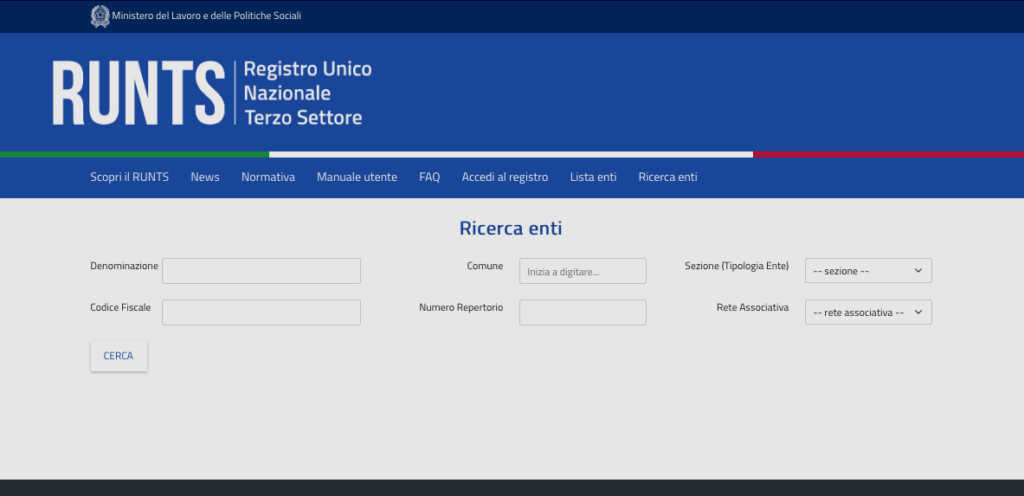Image resolution: width=1024 pixels, height=496 pixels.
Task: Click the Rete Associativa label
Action: (x=752, y=307)
